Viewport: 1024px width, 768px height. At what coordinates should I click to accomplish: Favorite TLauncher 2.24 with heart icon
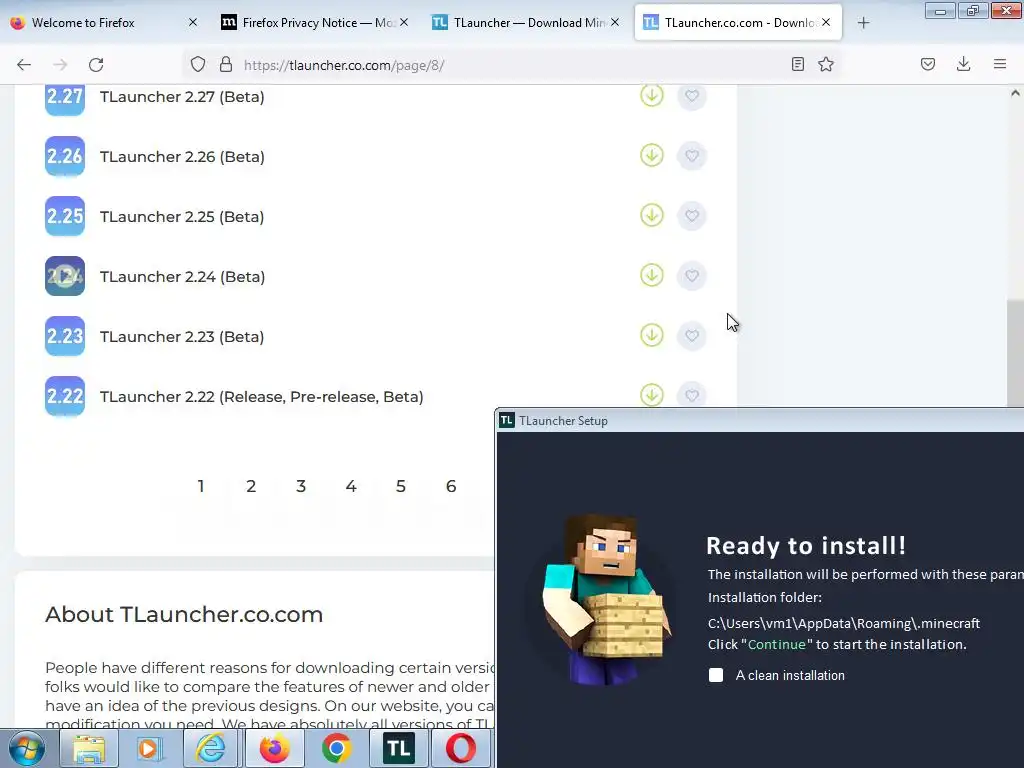click(x=692, y=276)
